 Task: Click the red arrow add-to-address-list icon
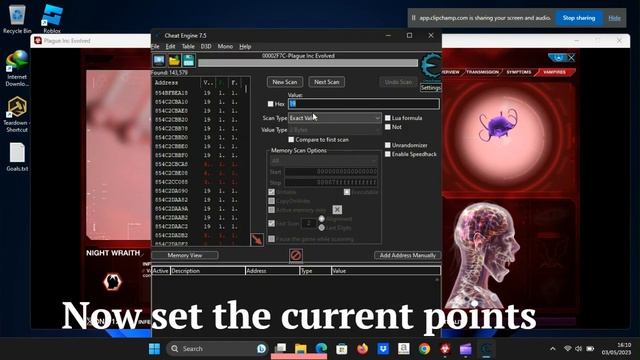257,239
